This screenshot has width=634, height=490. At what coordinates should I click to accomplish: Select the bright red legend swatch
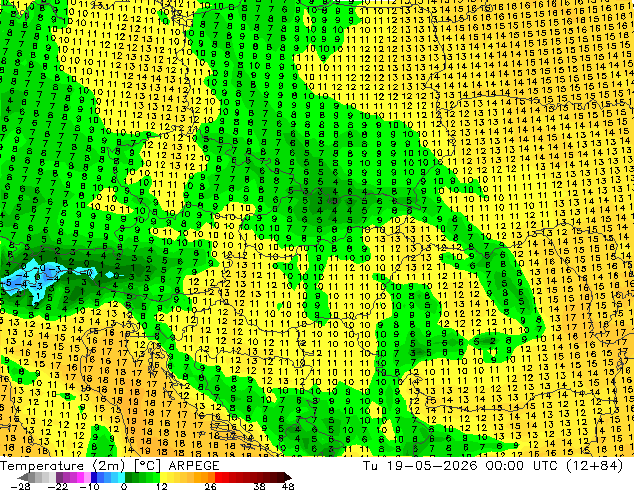[x=218, y=477]
